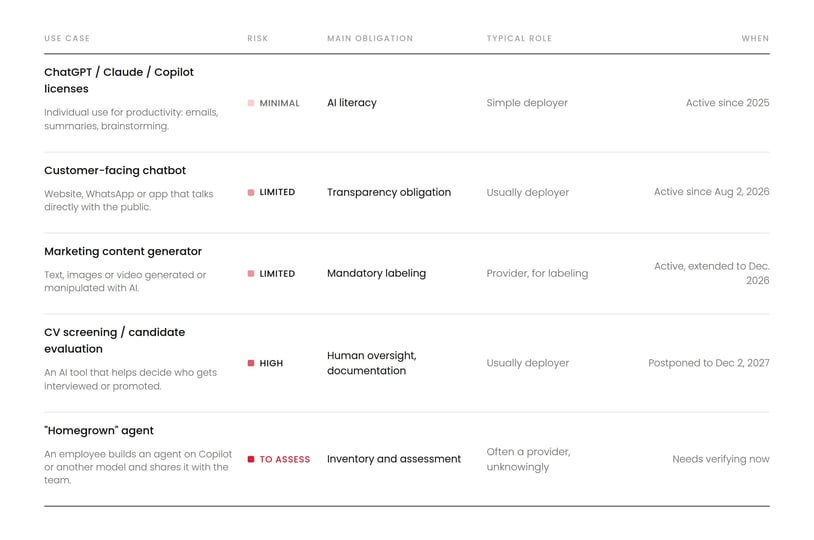Click Postponed to Dec 2, 2027 text

tap(709, 363)
